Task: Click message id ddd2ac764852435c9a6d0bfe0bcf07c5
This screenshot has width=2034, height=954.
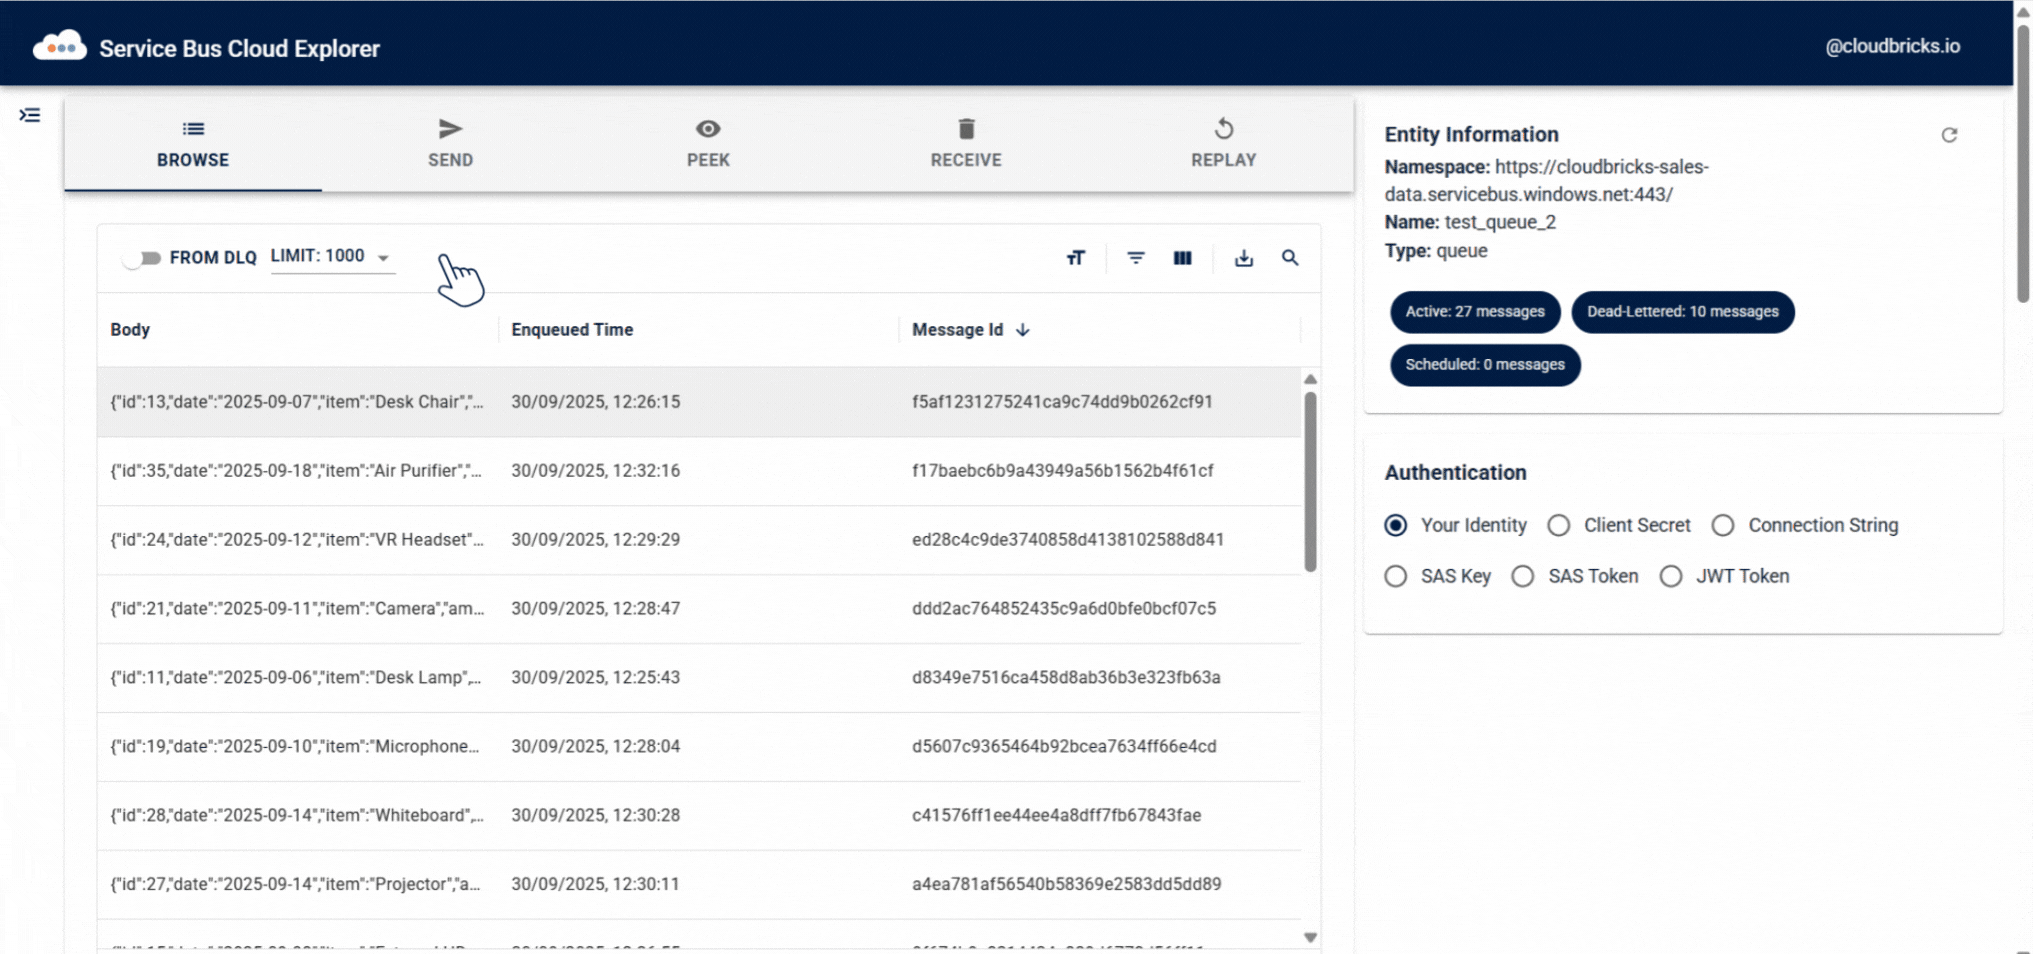Action: coord(1064,609)
